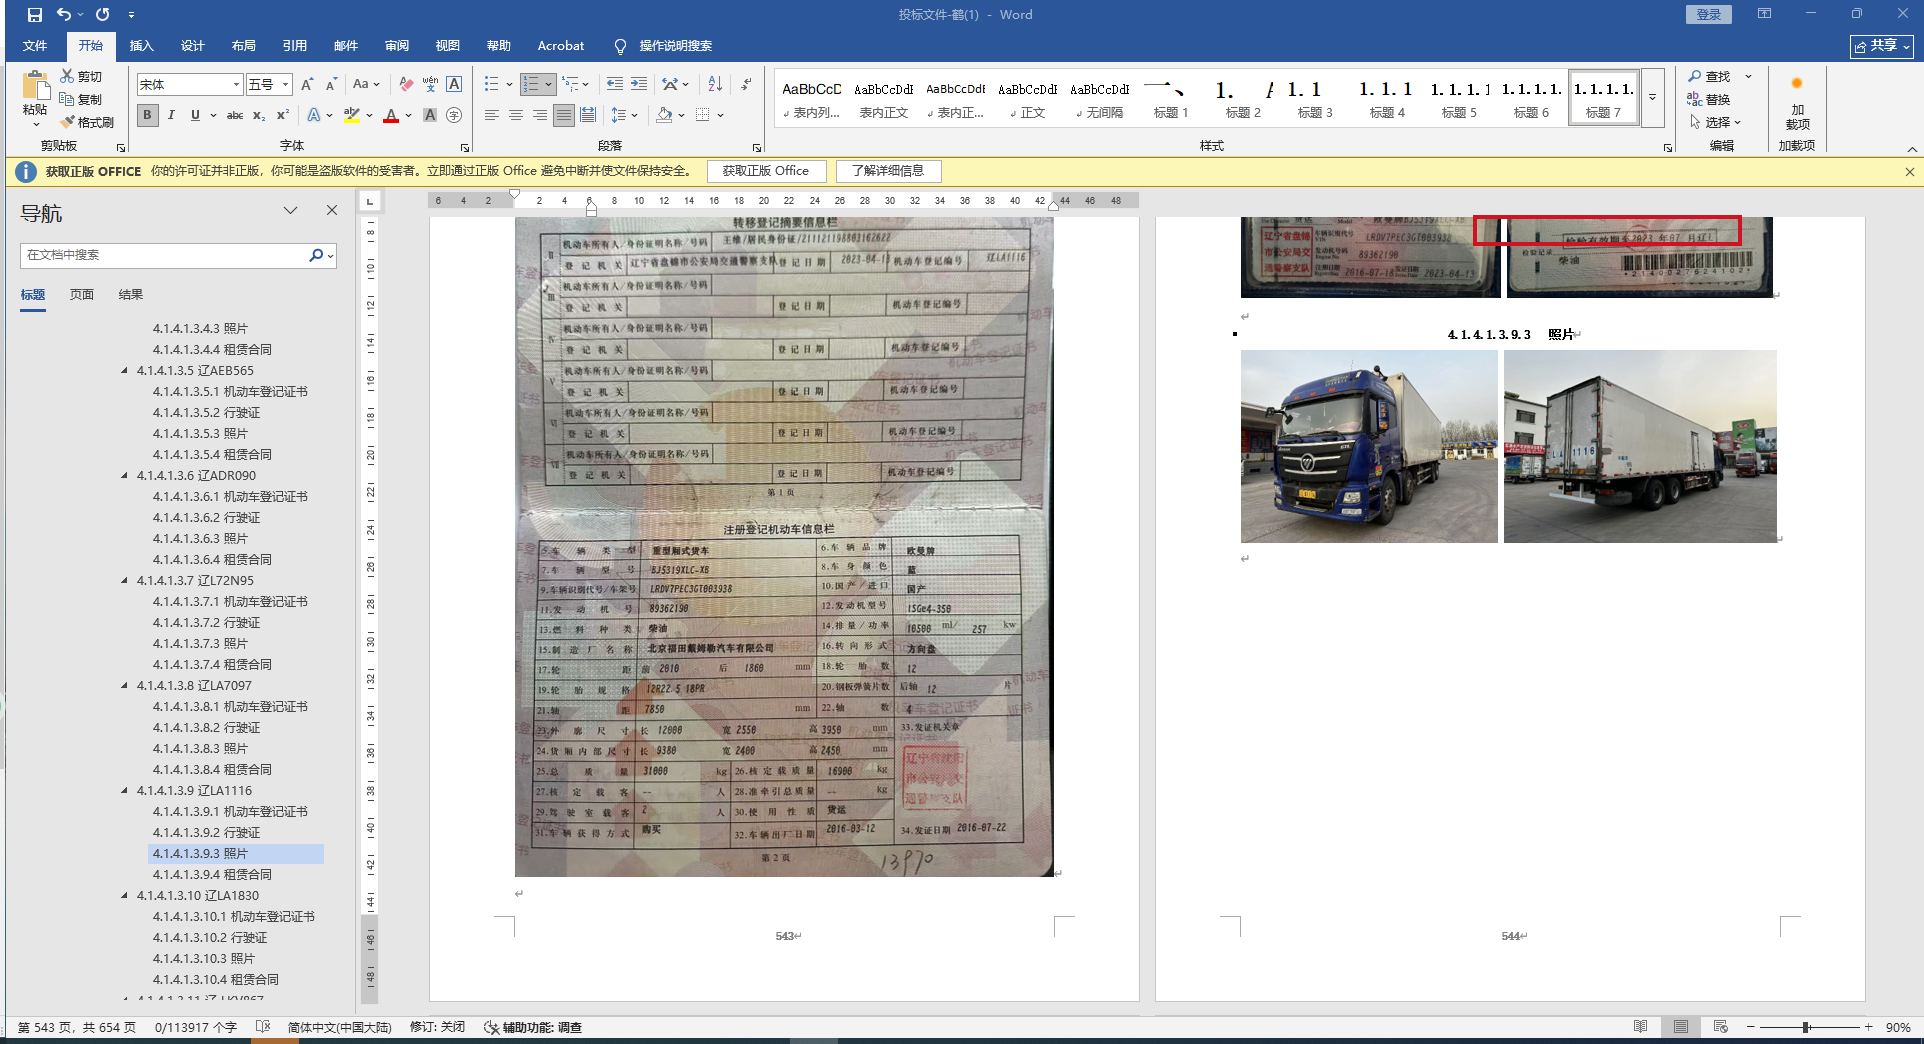Click the Redo/Repeat icon in the title bar
Image resolution: width=1924 pixels, height=1044 pixels.
[102, 15]
